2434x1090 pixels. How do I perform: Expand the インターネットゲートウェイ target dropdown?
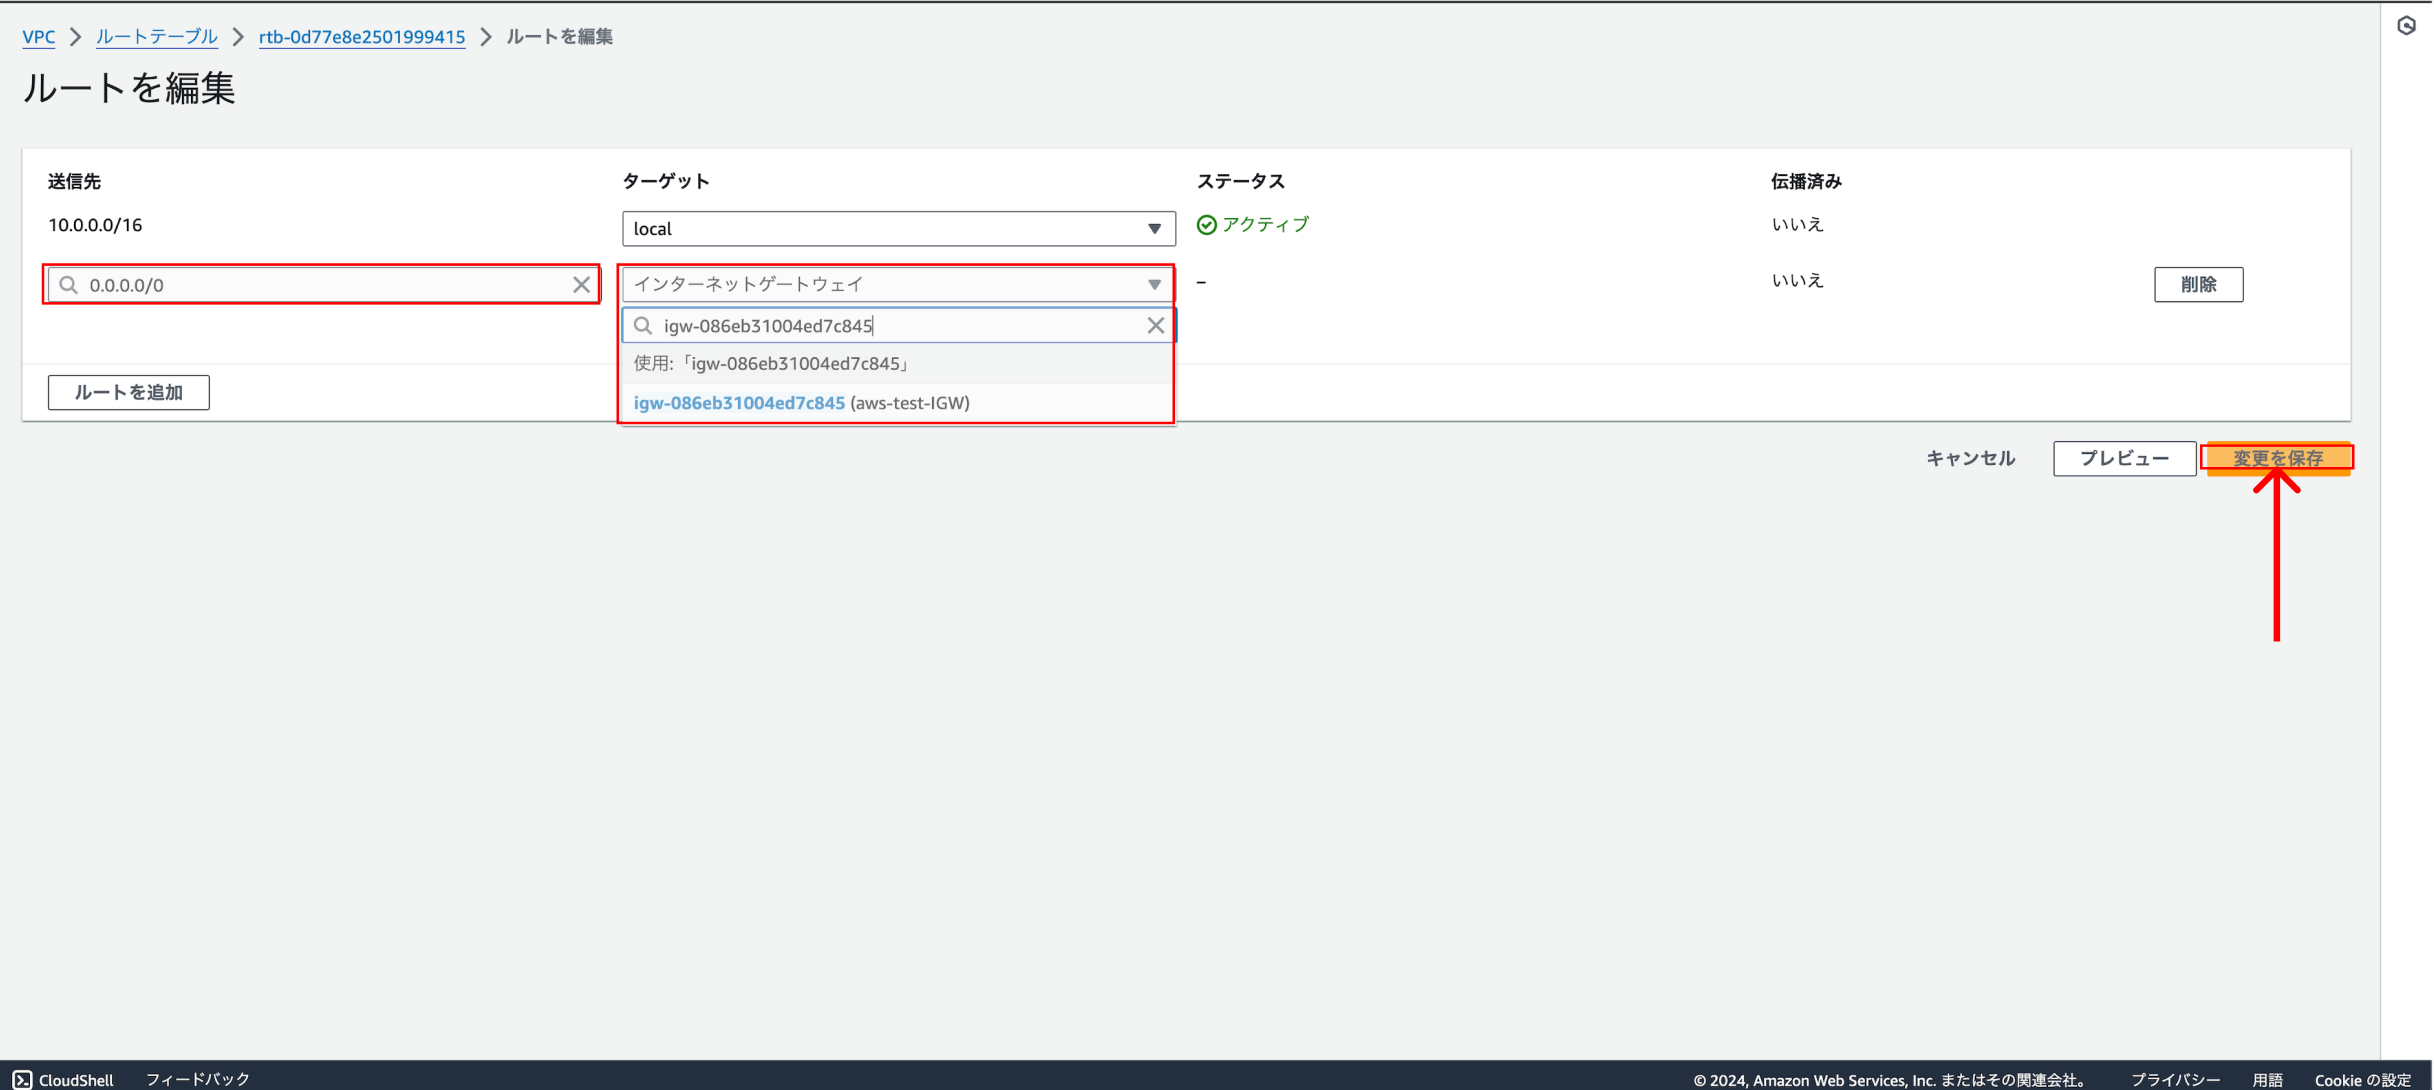tap(897, 285)
